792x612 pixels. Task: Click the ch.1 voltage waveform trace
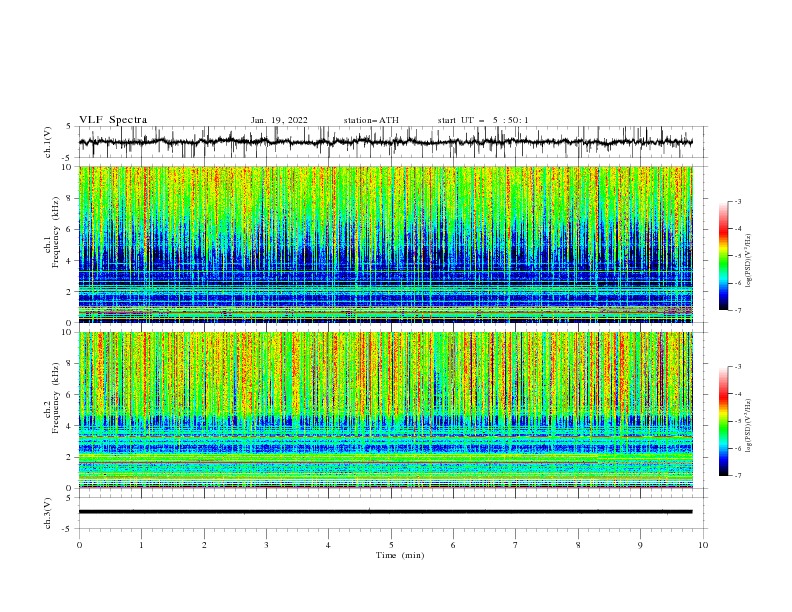(x=385, y=142)
